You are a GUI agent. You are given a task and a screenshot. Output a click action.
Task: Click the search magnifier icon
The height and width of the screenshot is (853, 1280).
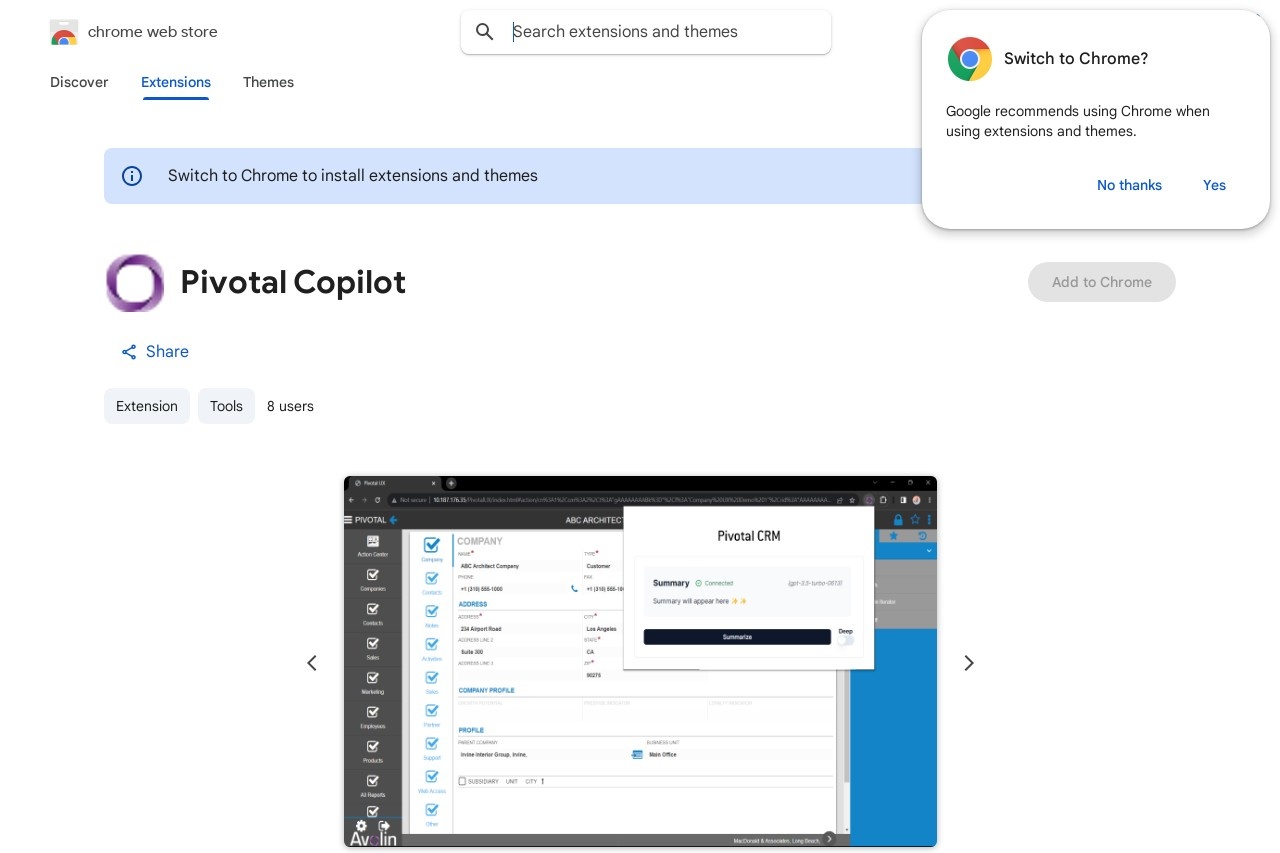pyautogui.click(x=485, y=32)
